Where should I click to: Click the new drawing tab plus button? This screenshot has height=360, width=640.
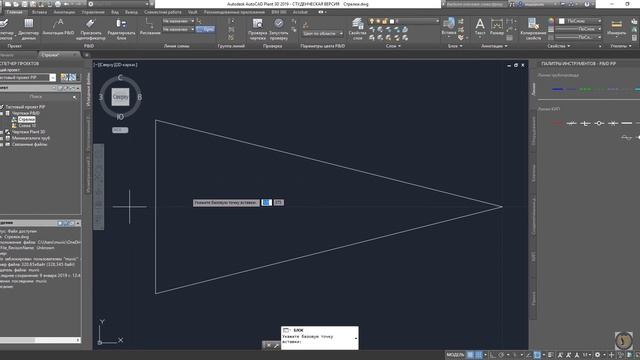[87, 55]
